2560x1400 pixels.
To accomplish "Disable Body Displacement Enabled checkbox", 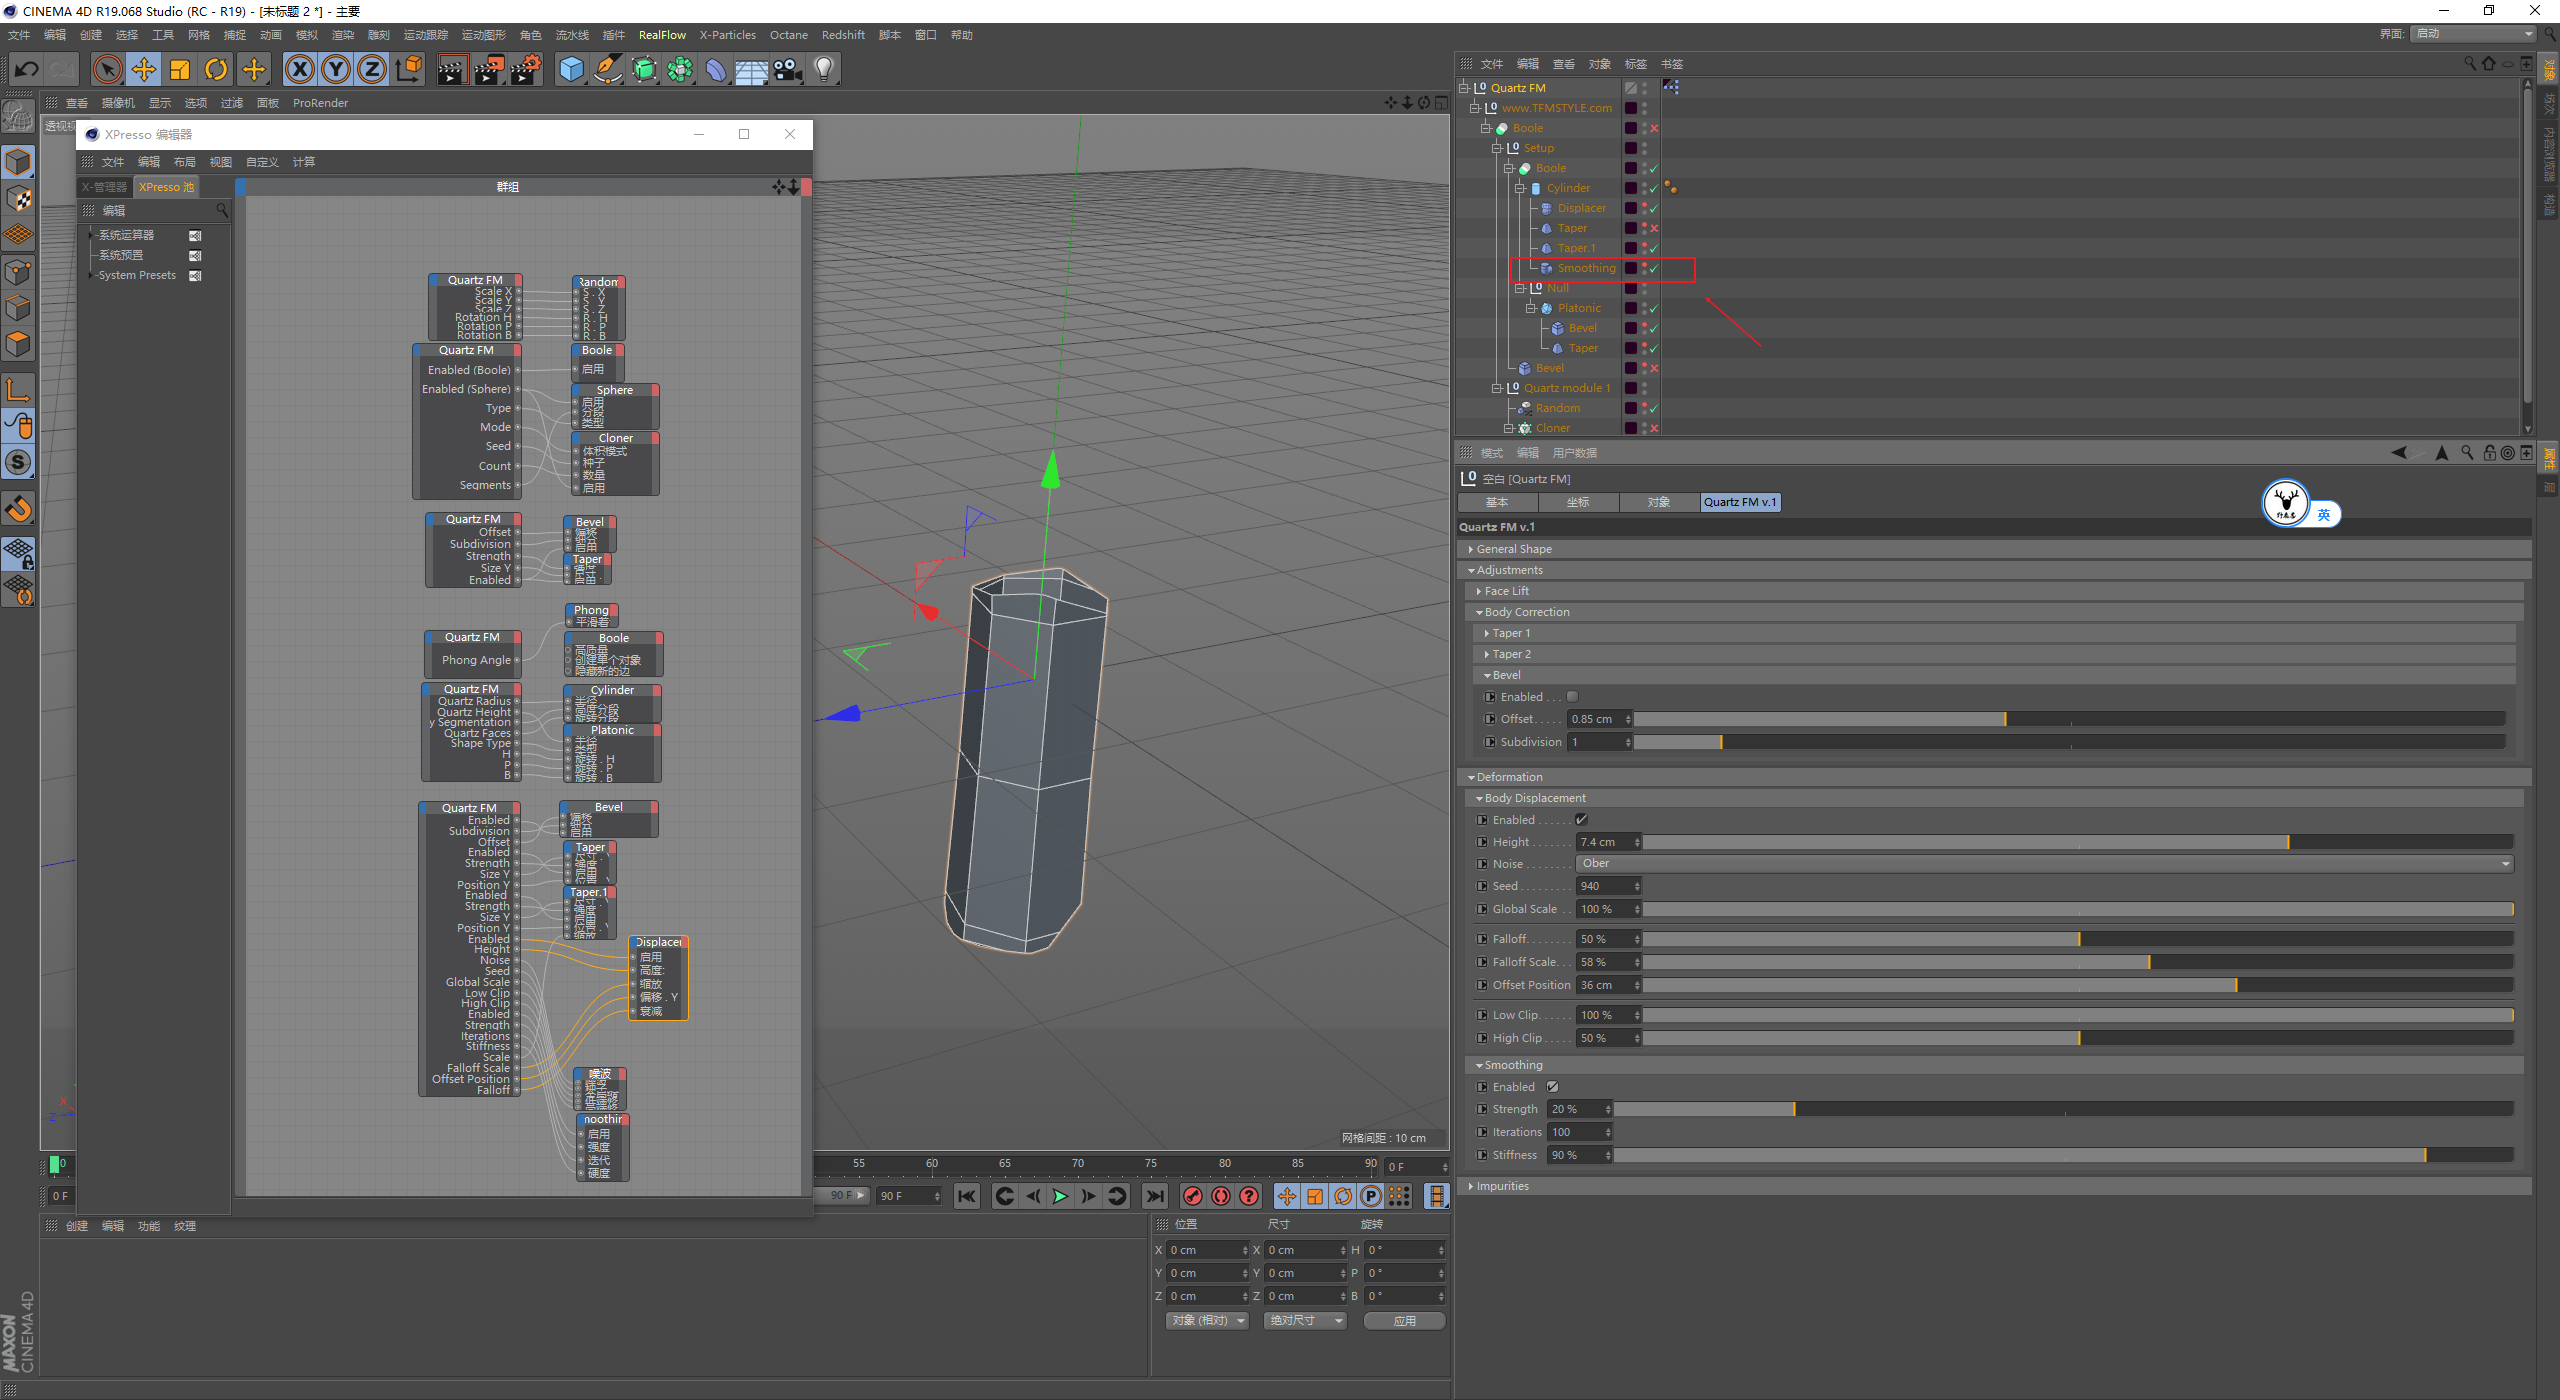I will tap(1581, 820).
